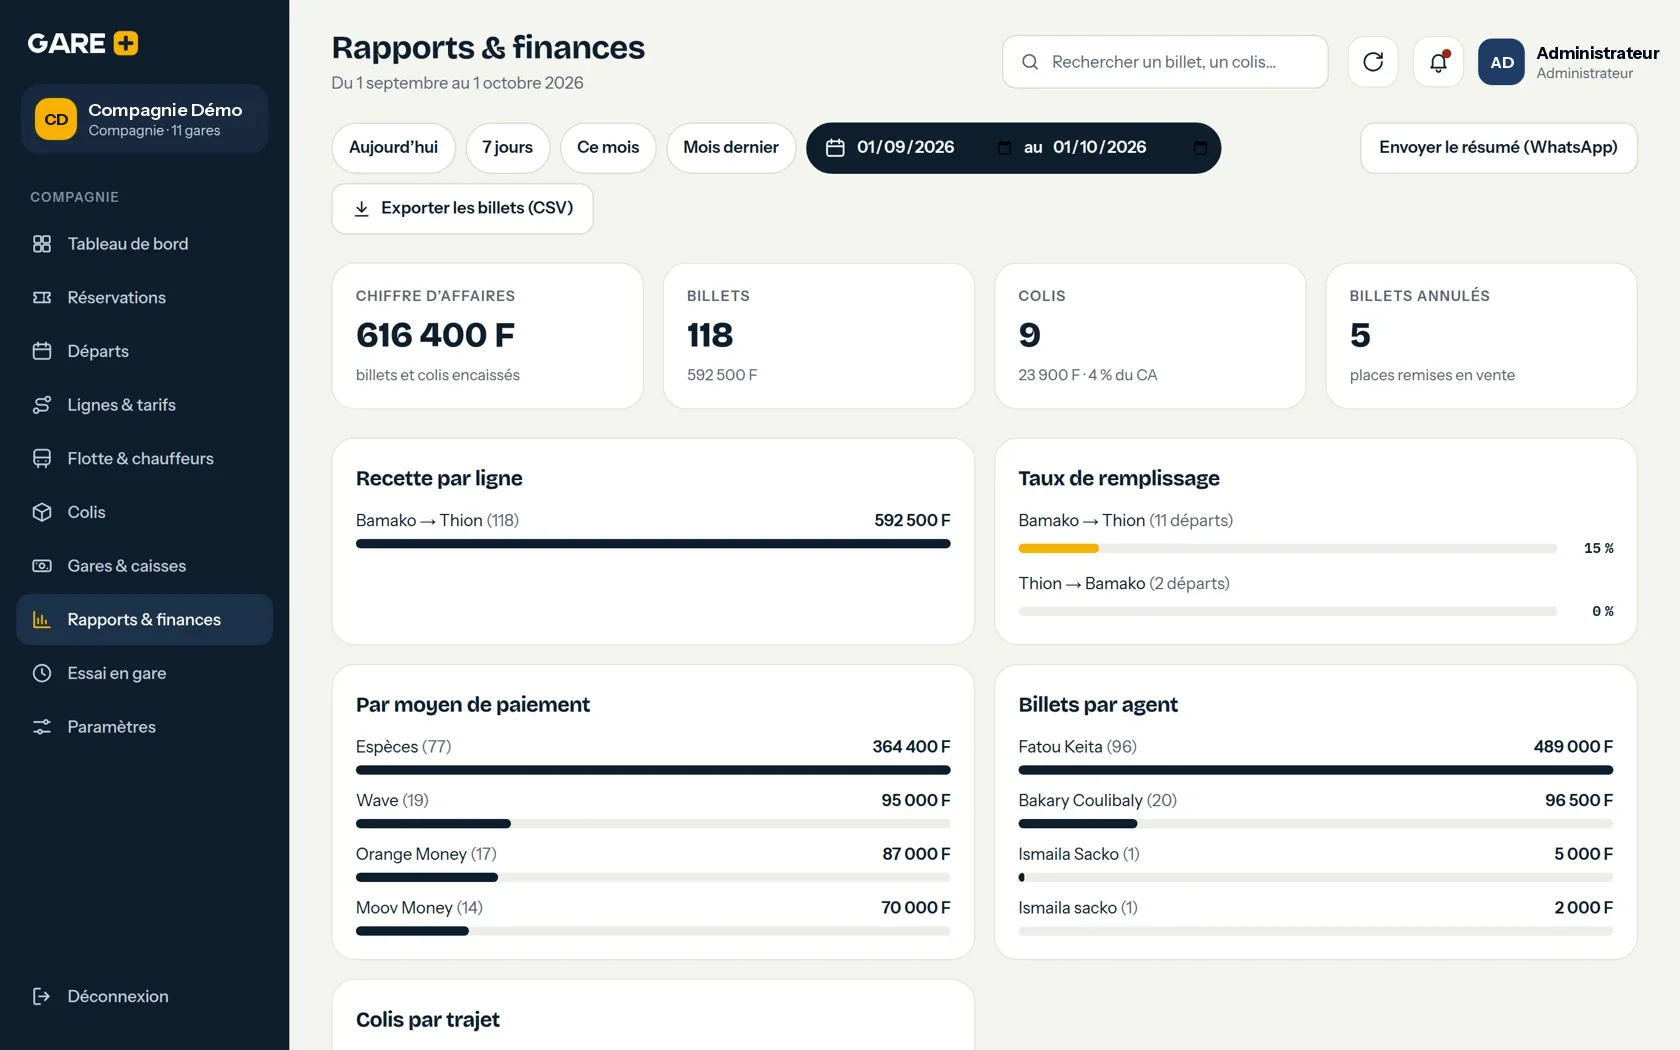Click the Bakary Coulibaly progress bar
Screen dimensions: 1680x1050
coord(1315,824)
